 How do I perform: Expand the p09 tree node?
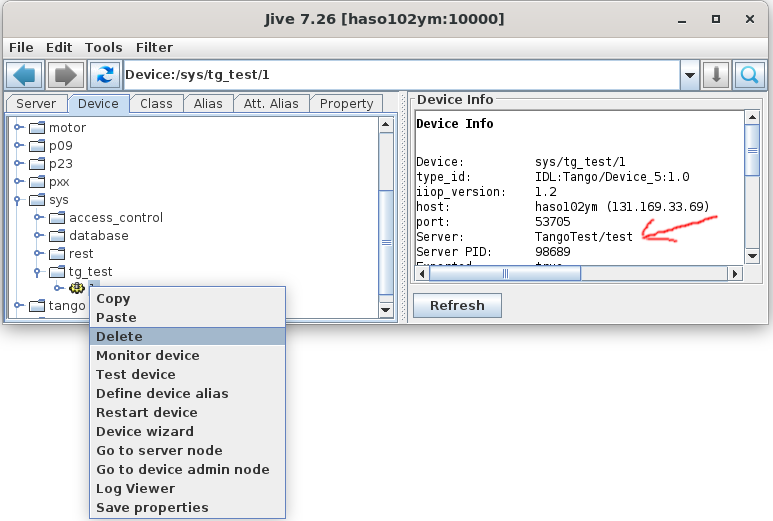pyautogui.click(x=18, y=145)
